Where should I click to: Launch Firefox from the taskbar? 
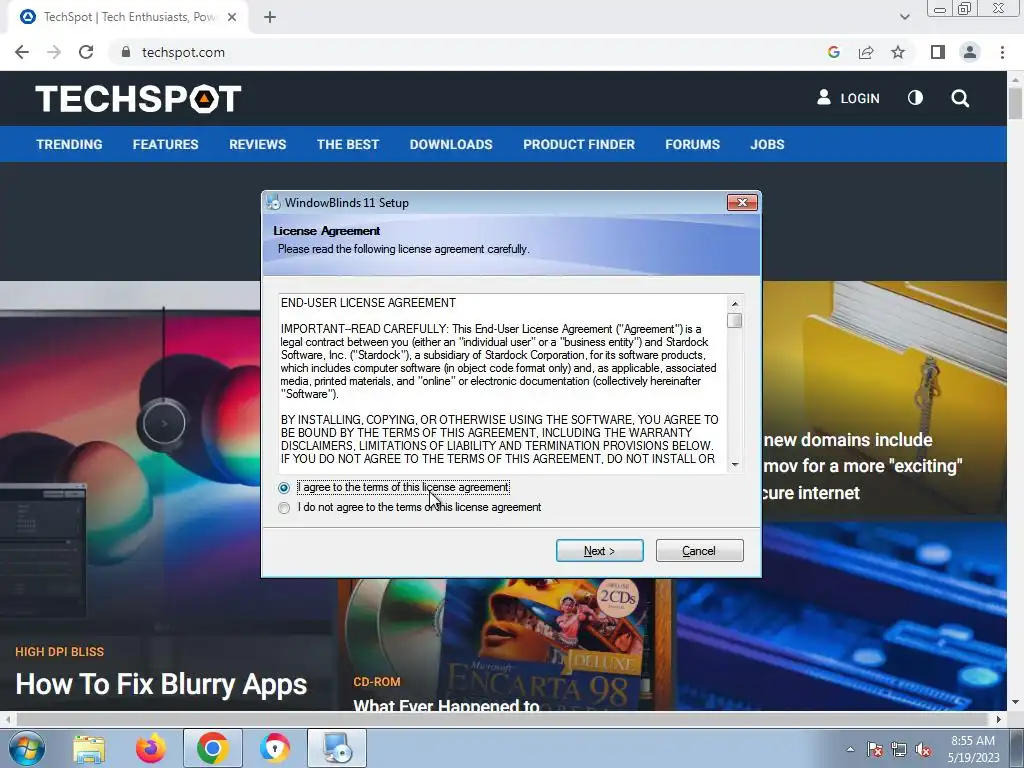150,748
